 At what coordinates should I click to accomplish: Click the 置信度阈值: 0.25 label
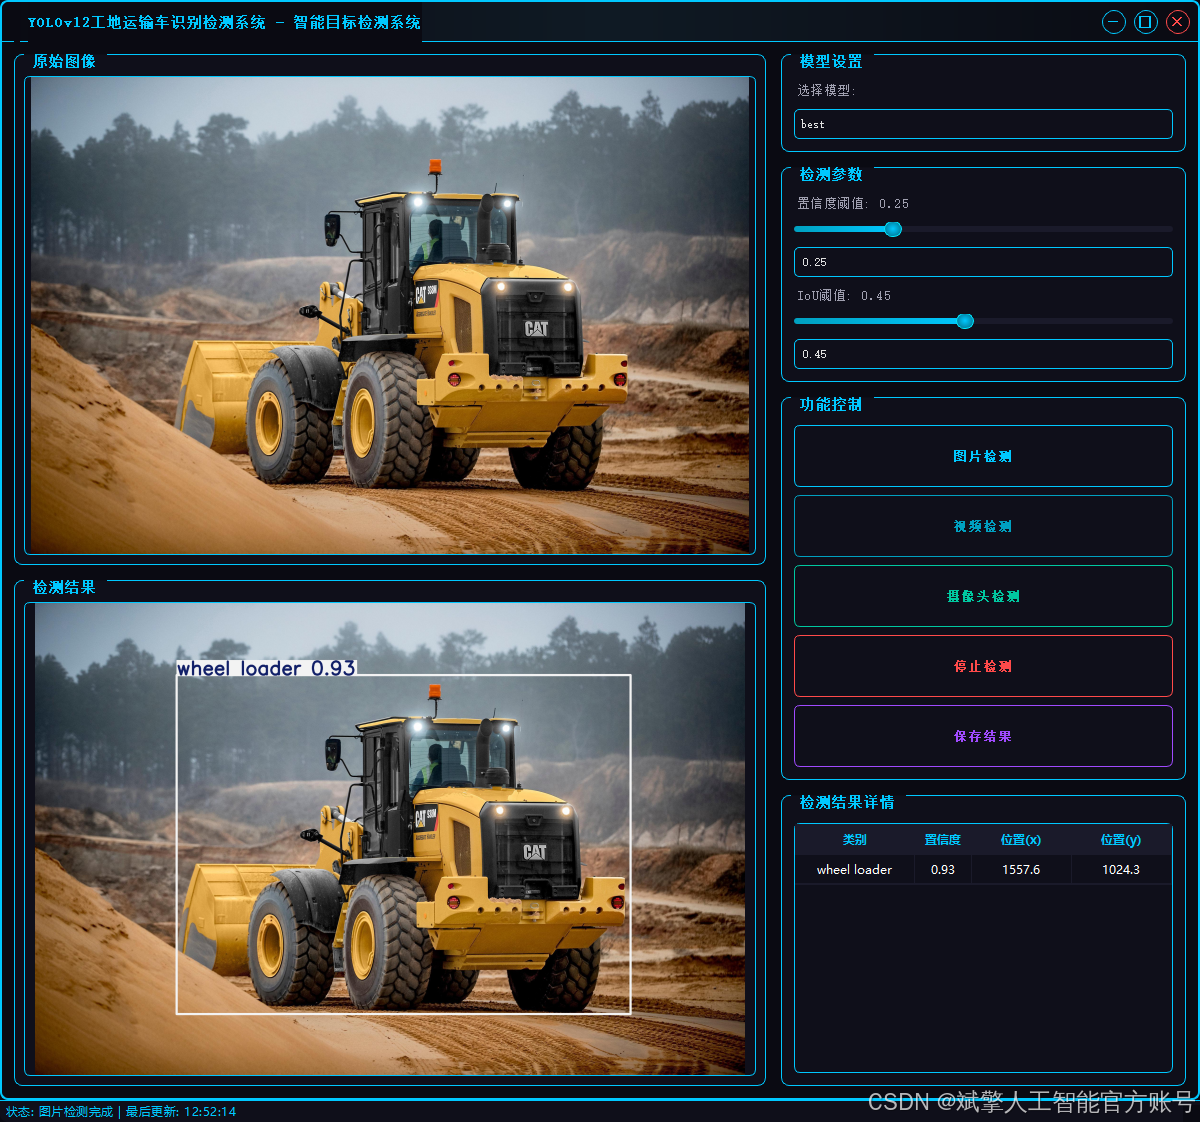(x=853, y=203)
